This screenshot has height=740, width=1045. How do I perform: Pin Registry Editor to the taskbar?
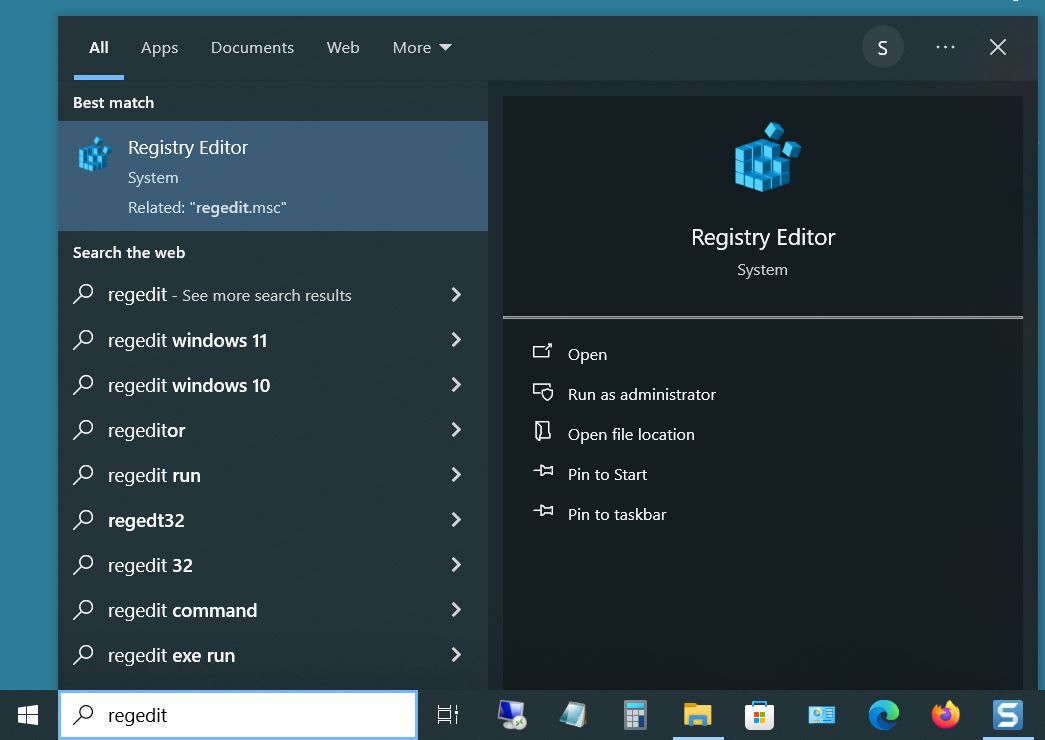click(616, 514)
